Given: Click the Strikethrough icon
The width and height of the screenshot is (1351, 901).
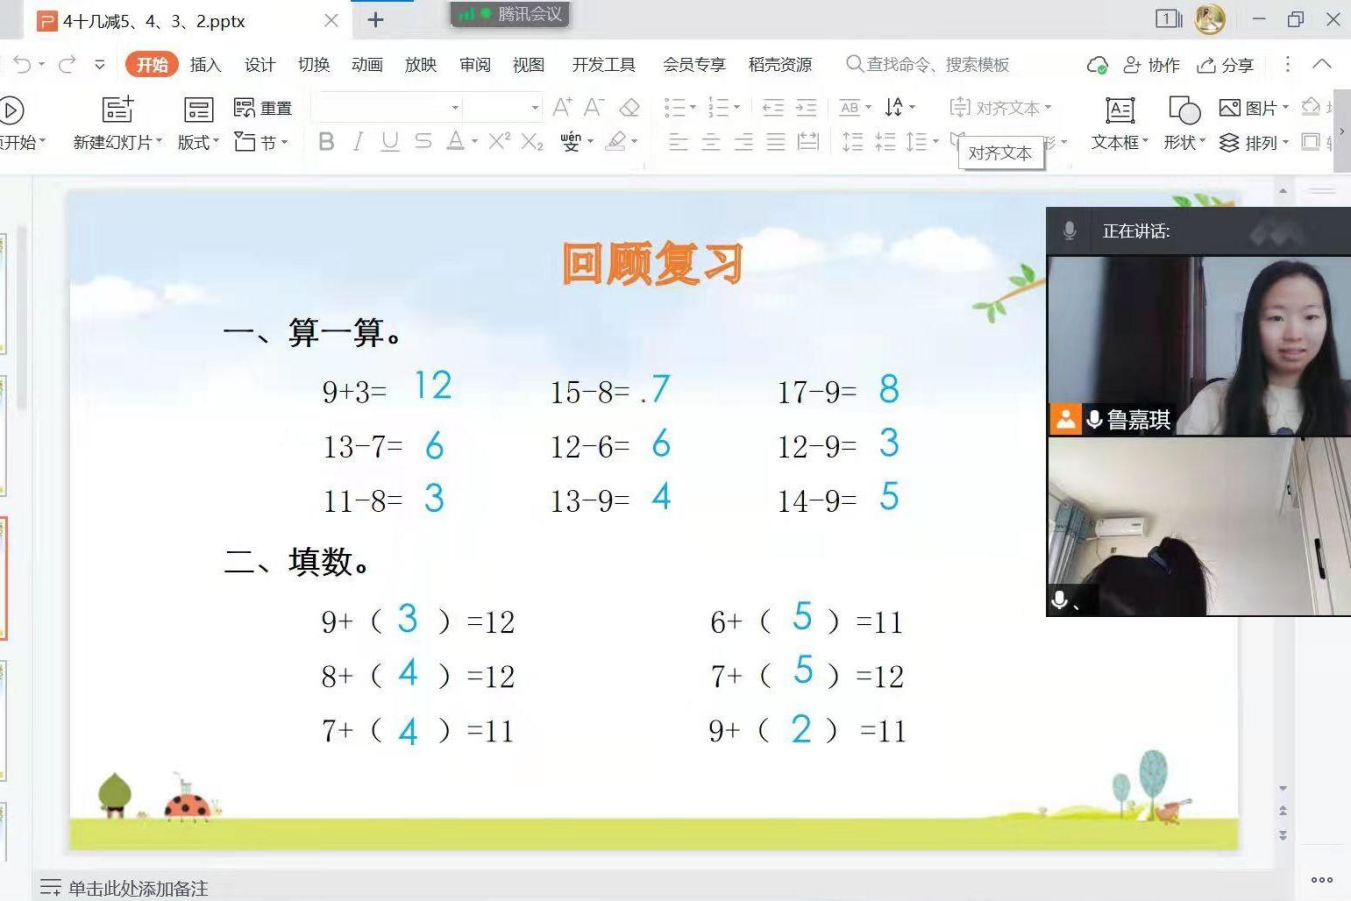Looking at the screenshot, I should point(423,142).
